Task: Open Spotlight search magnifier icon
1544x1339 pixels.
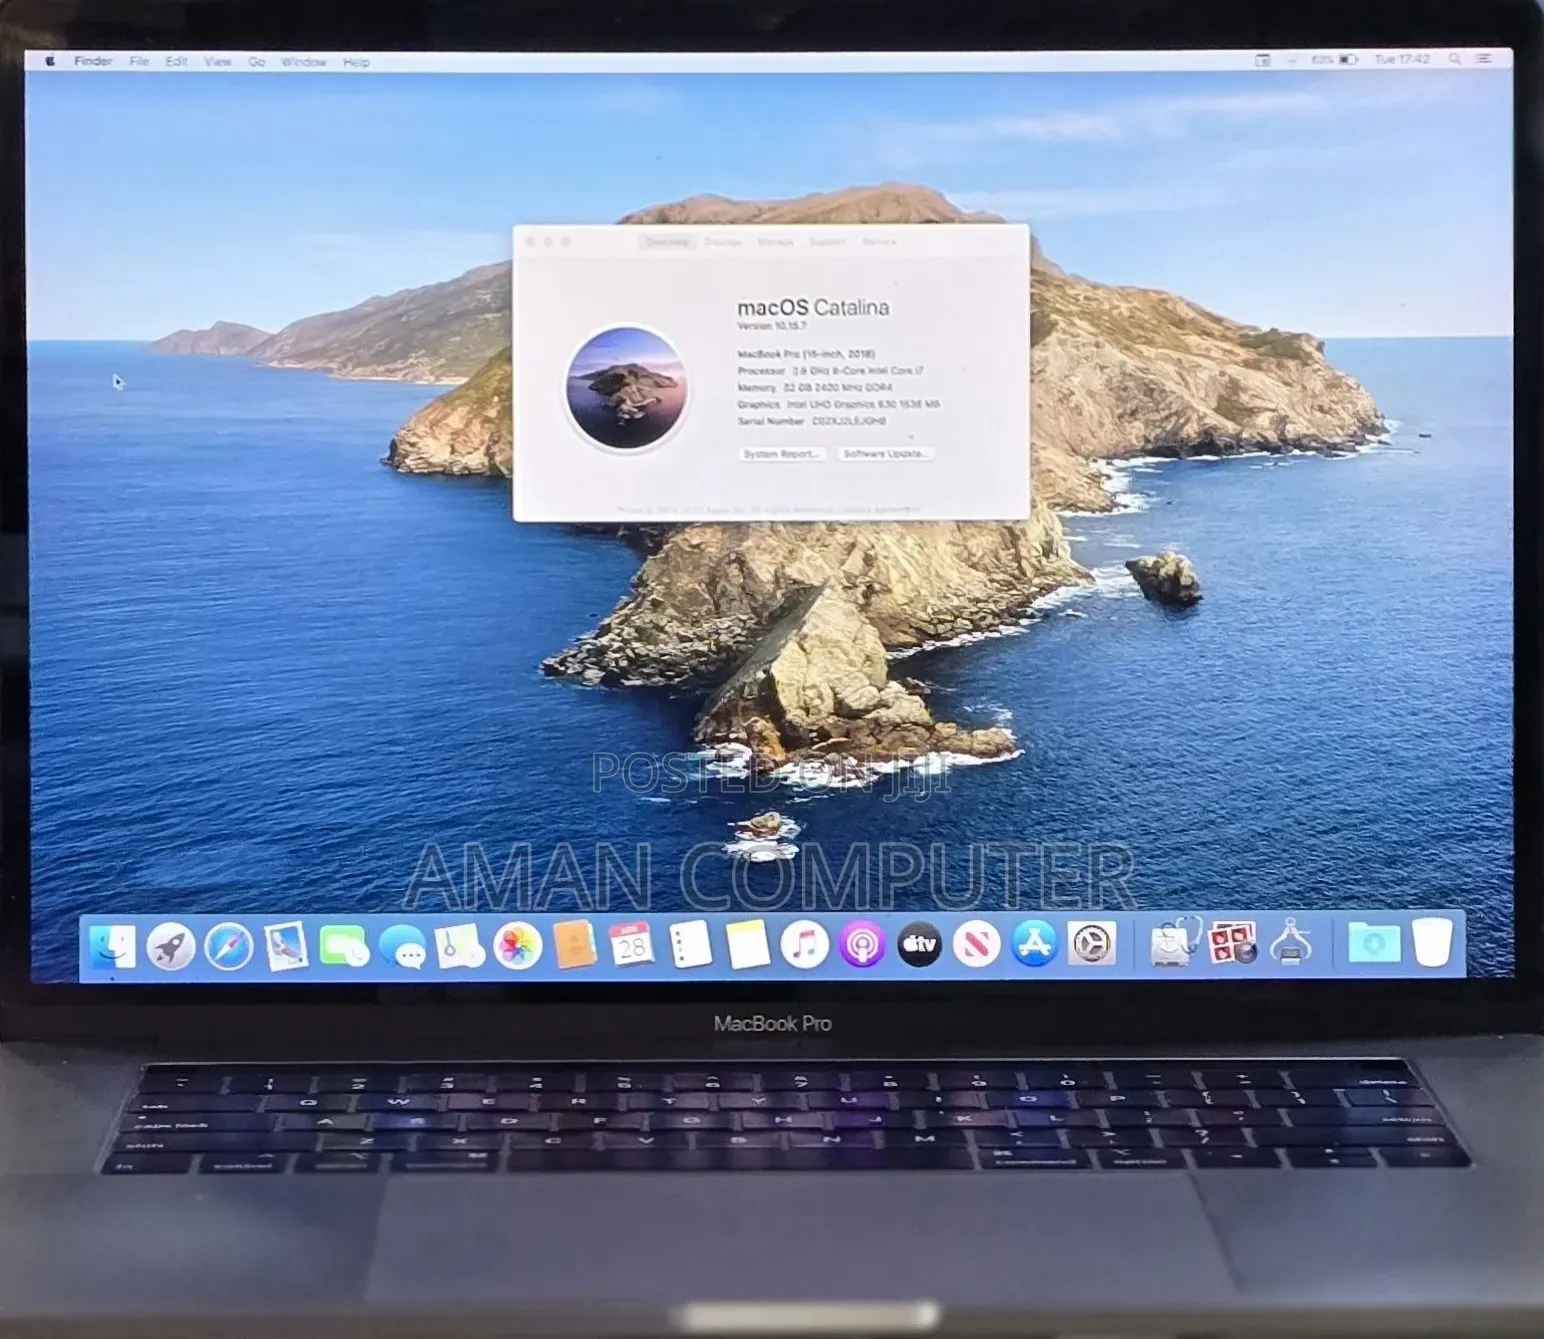Action: point(1455,60)
